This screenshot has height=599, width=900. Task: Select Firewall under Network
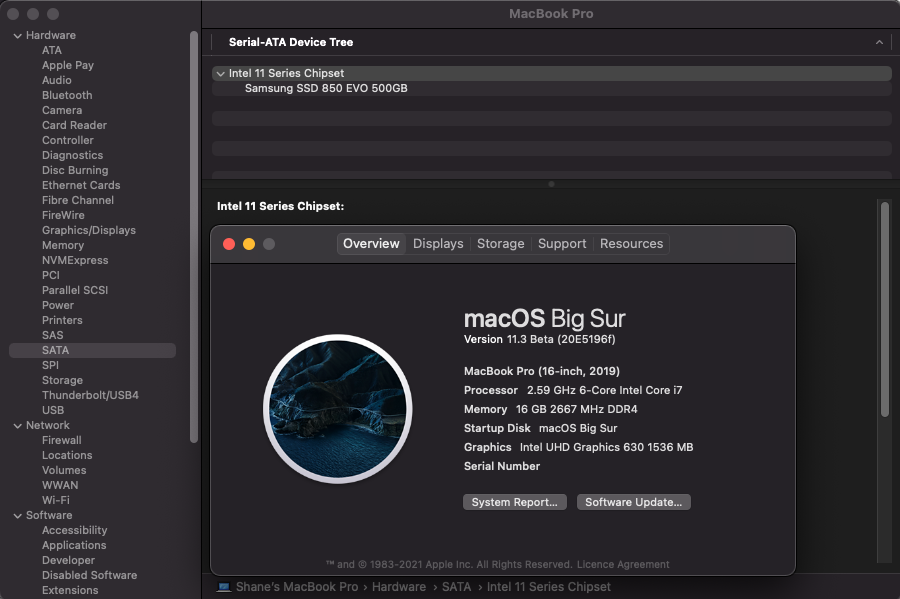61,441
